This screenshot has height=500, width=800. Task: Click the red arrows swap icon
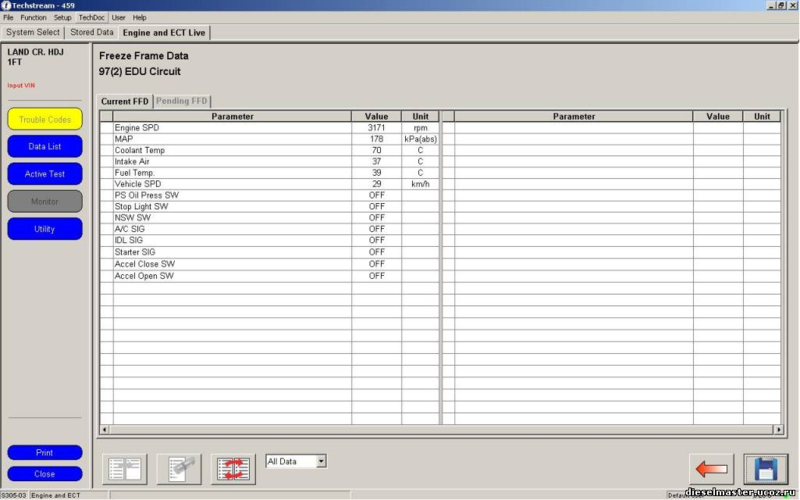click(x=234, y=468)
